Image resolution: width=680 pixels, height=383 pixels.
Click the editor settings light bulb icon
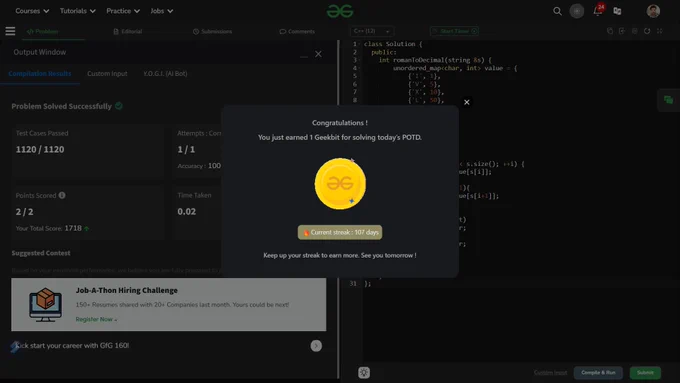(x=364, y=373)
